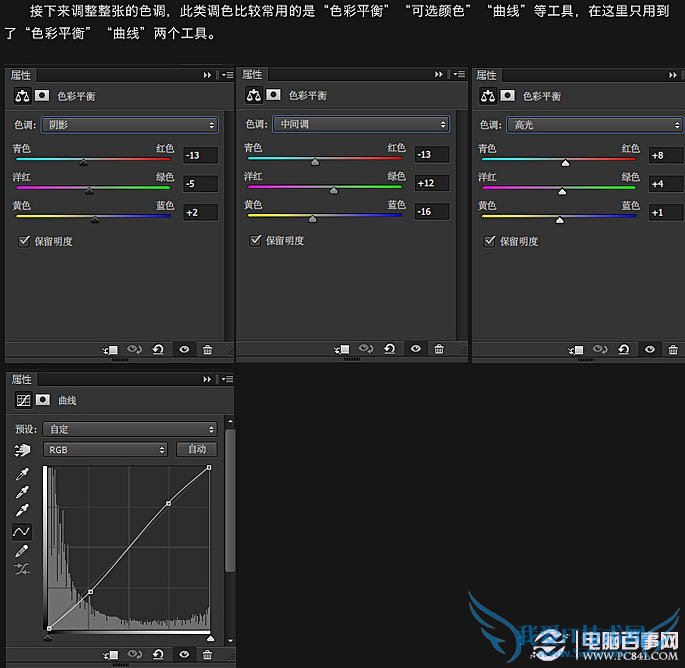Delete the Highlights color balance adjustment
The height and width of the screenshot is (668, 685).
[673, 350]
